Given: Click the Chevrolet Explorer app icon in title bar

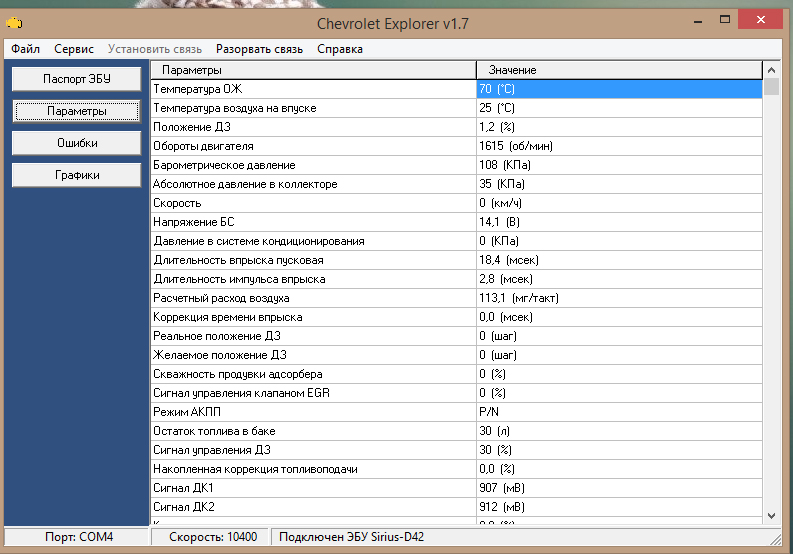Looking at the screenshot, I should click(x=14, y=23).
